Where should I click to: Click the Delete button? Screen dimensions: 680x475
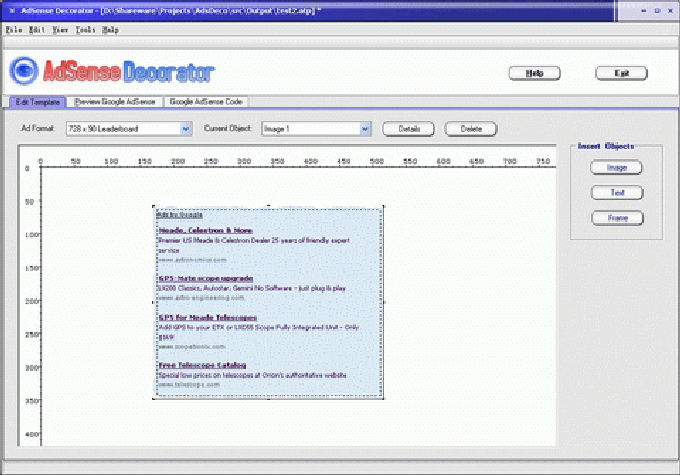471,129
